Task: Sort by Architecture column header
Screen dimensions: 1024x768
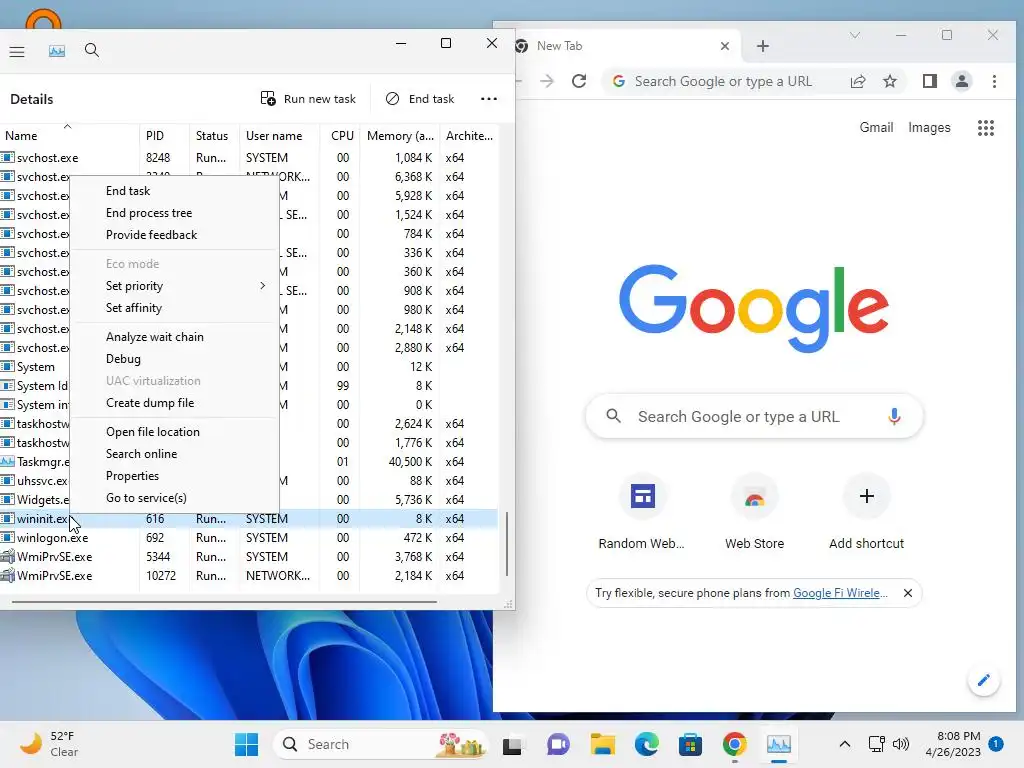Action: (469, 135)
